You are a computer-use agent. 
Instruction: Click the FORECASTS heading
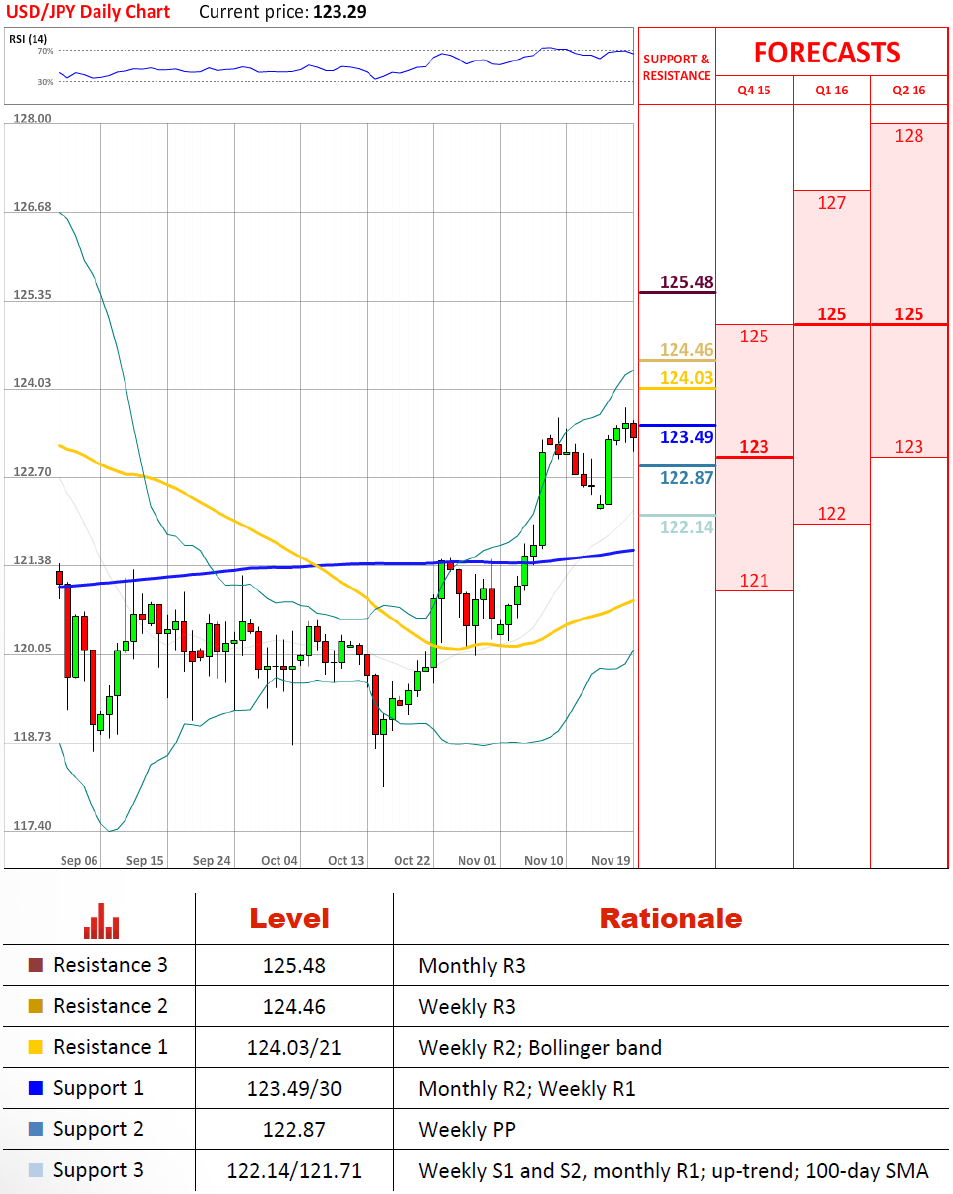tap(827, 53)
